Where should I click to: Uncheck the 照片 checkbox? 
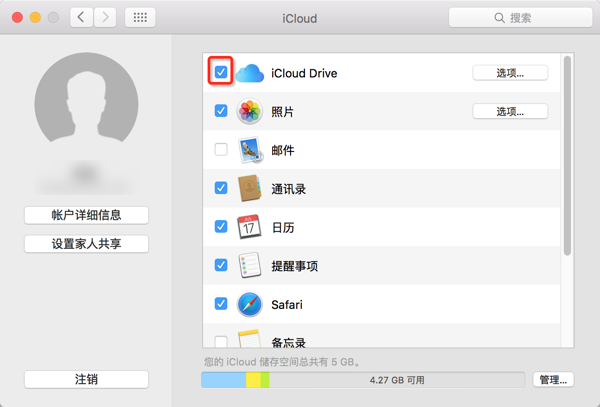[221, 111]
